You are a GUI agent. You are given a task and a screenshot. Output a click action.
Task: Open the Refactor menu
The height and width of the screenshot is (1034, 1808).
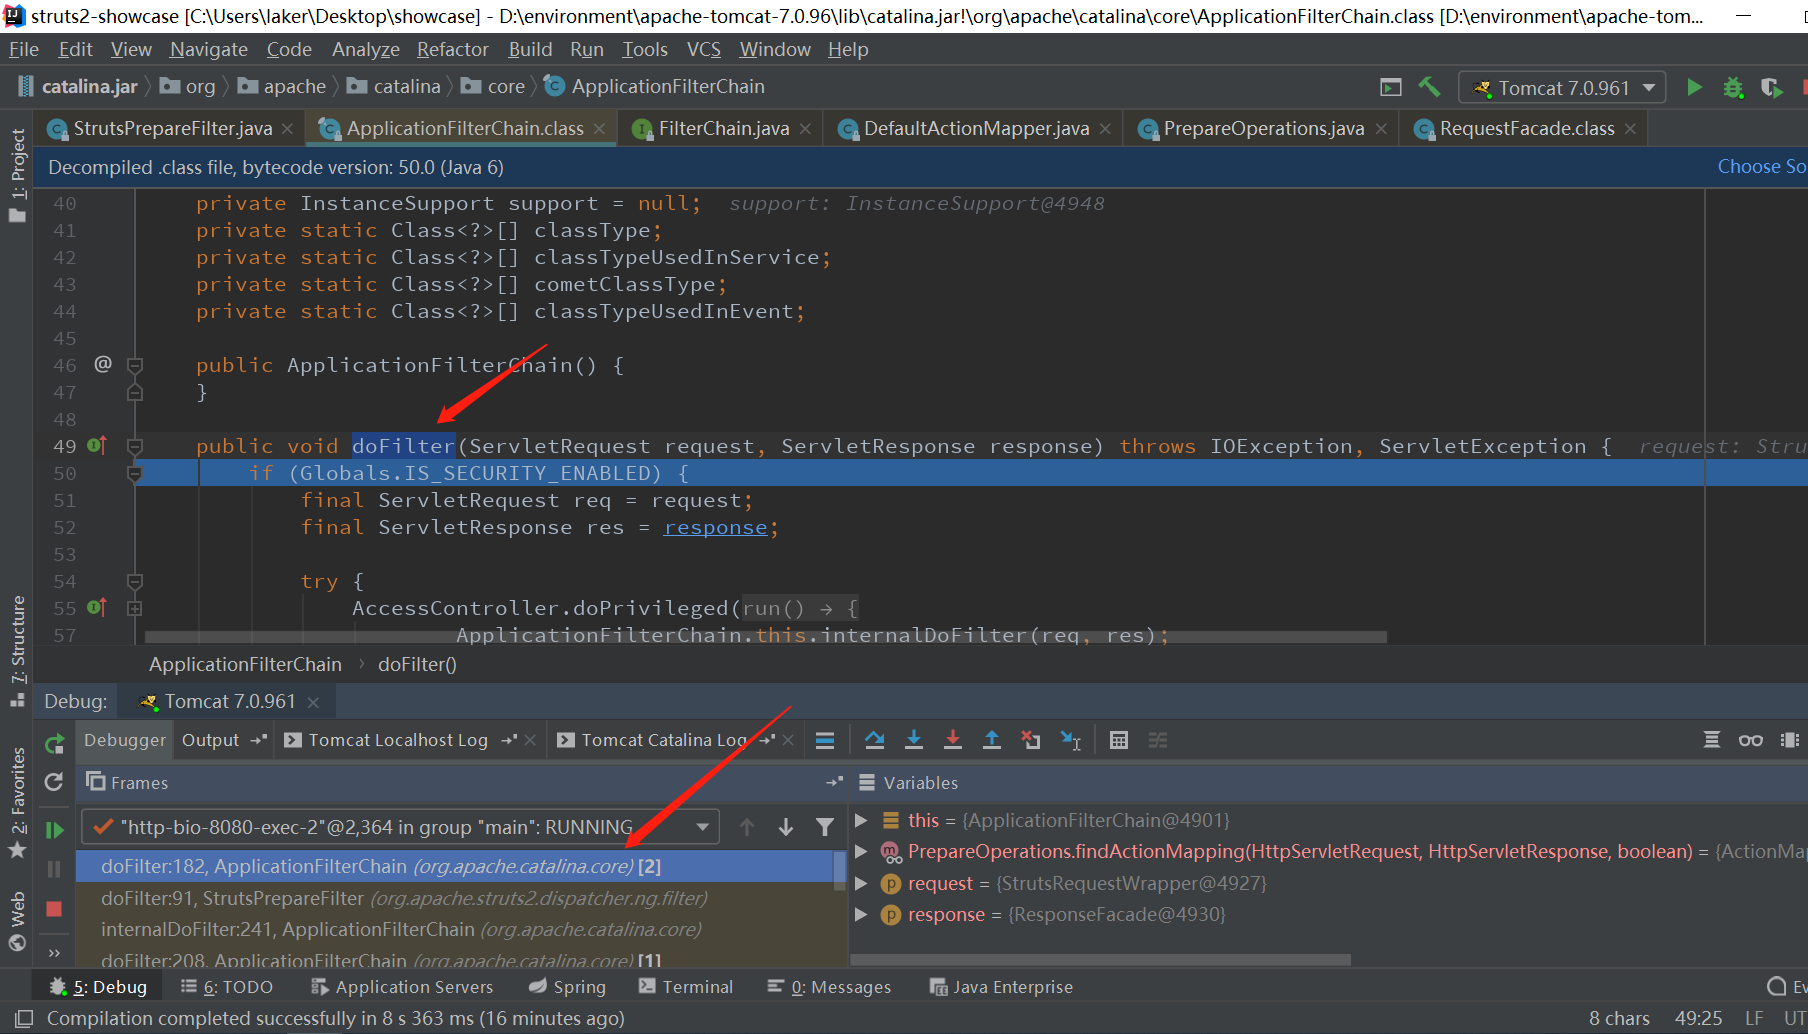pyautogui.click(x=452, y=49)
